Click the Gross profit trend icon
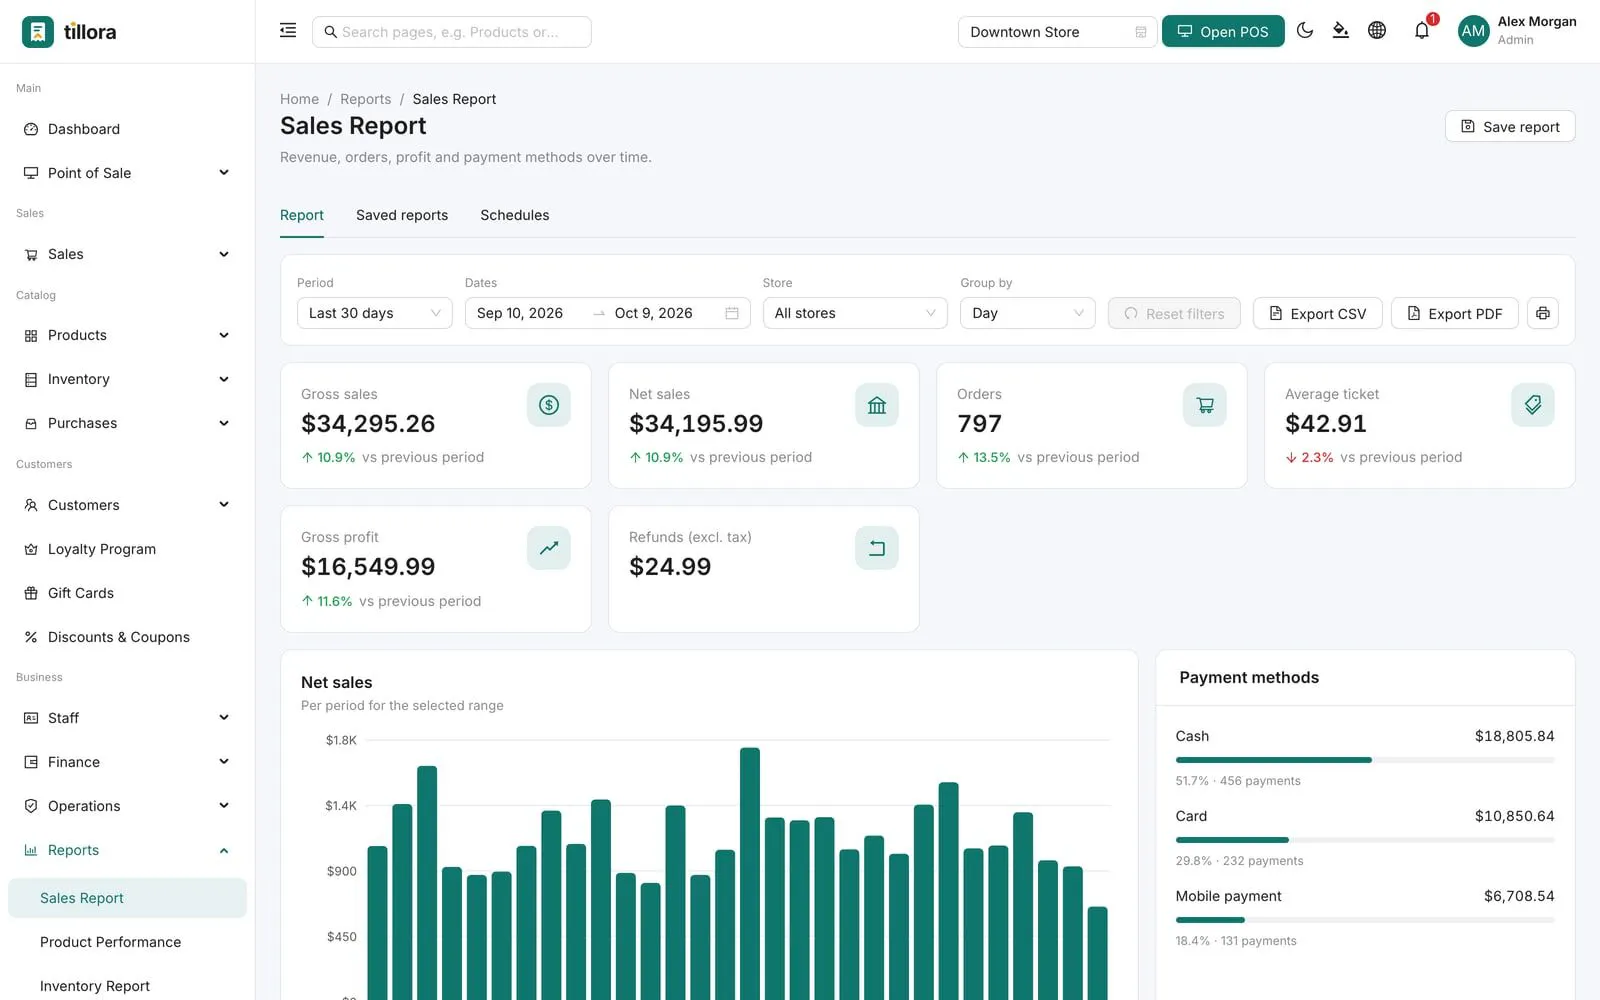The image size is (1600, 1000). click(549, 548)
